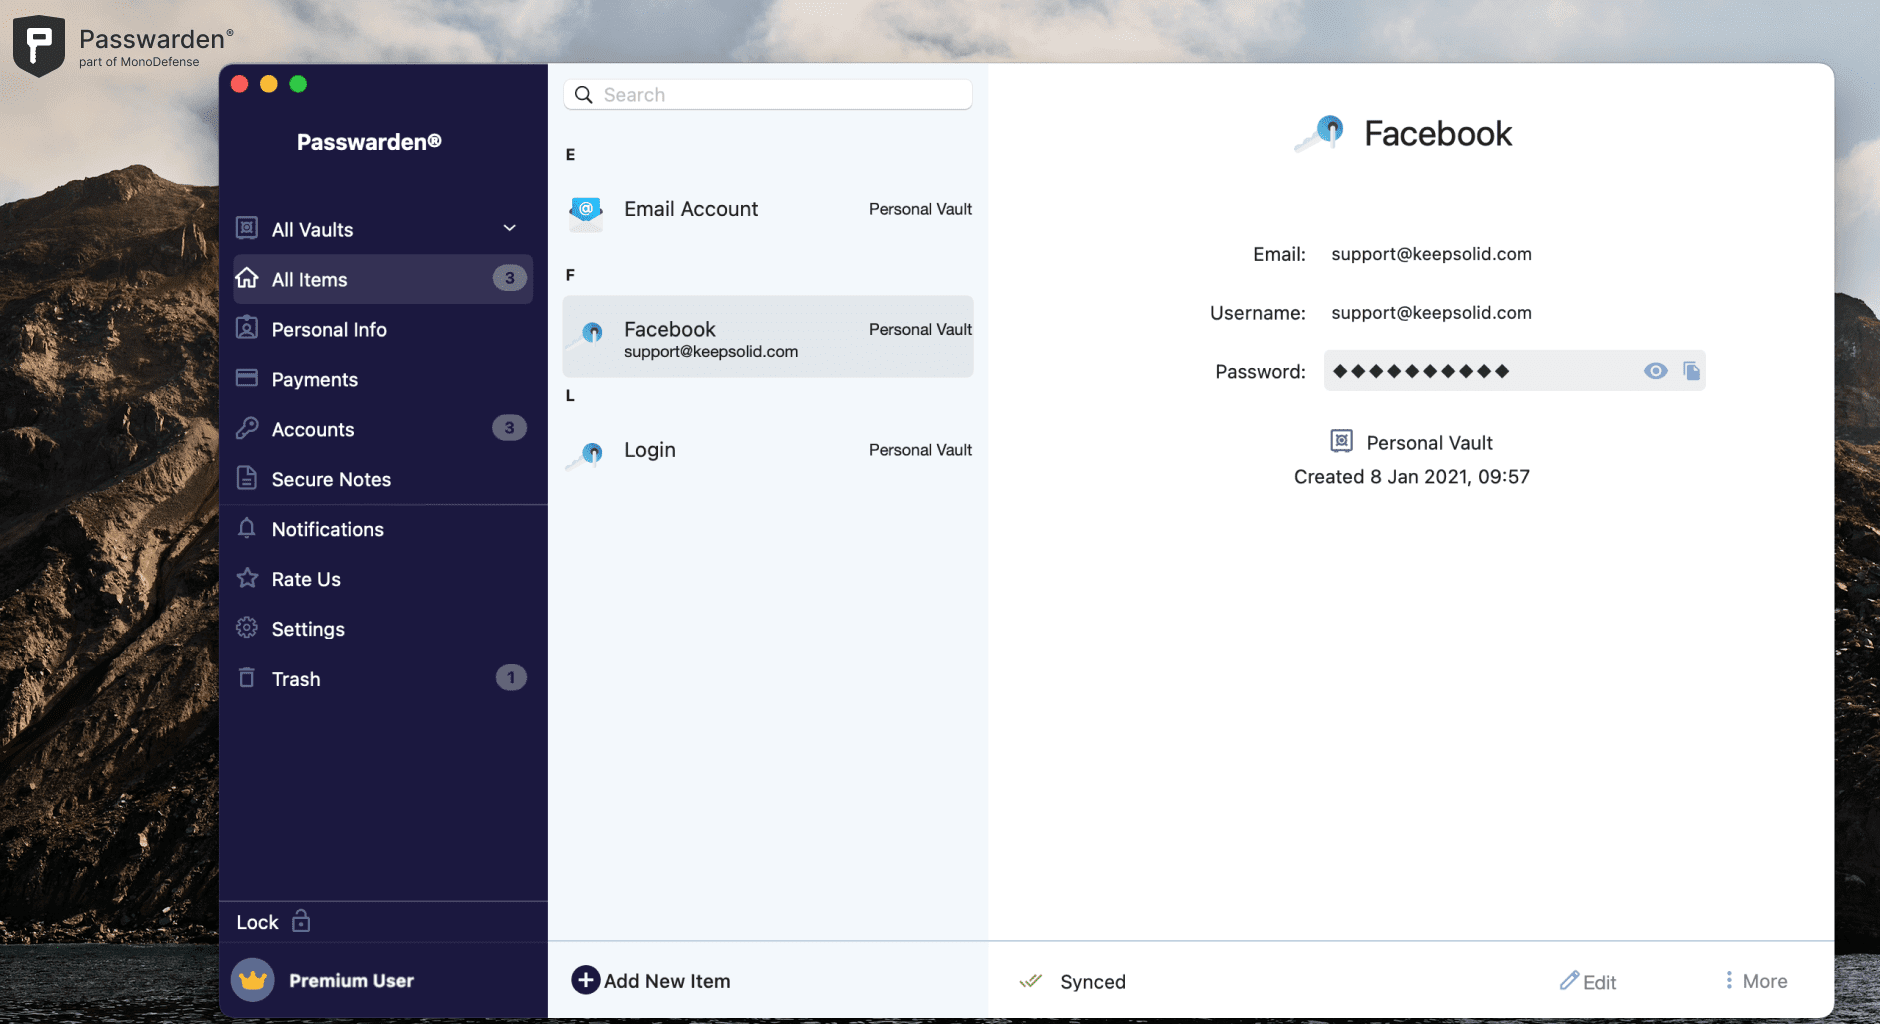This screenshot has height=1024, width=1880.
Task: Click the Created 8 Jan 2021 text
Action: pos(1411,477)
